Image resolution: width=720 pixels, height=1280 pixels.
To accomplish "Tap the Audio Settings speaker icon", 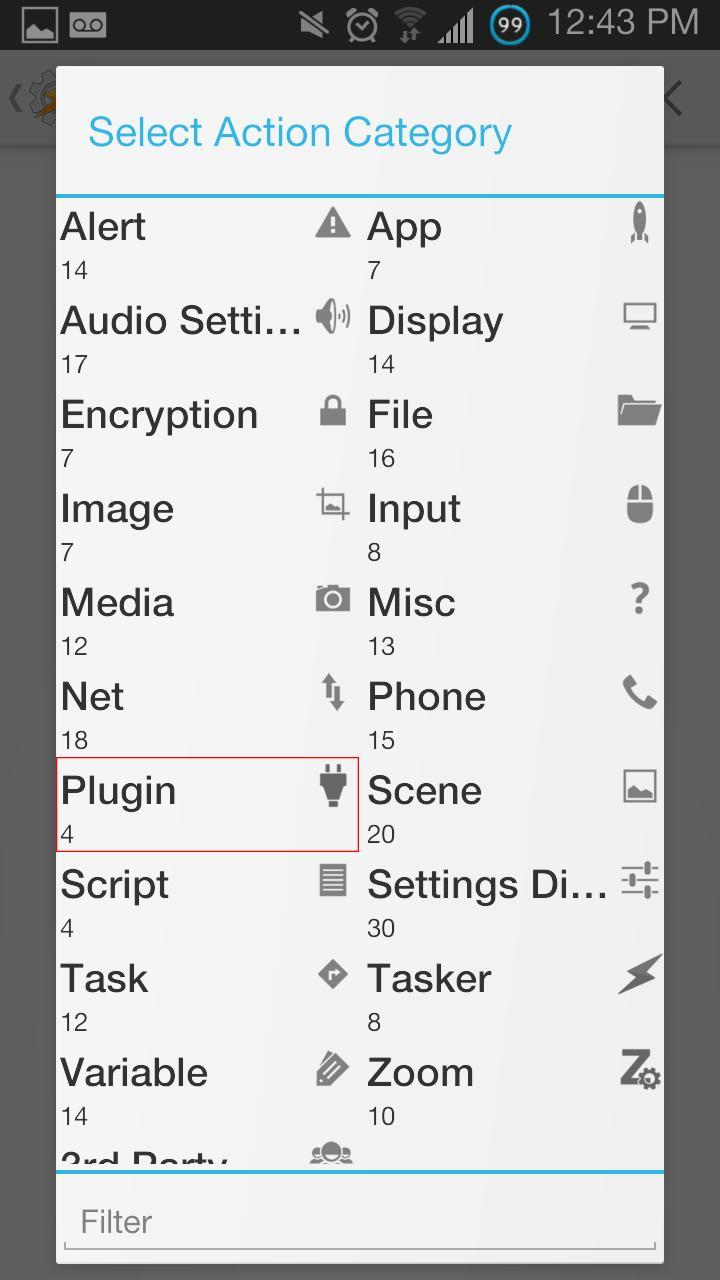I will pyautogui.click(x=332, y=317).
